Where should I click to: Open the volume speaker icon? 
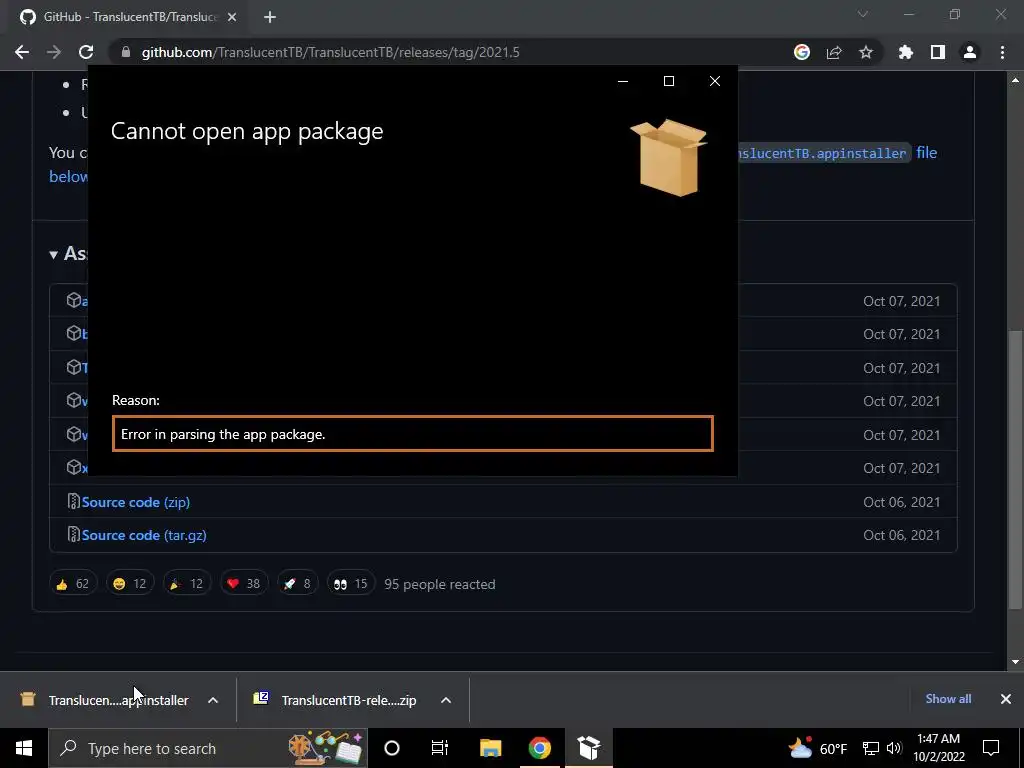(894, 748)
